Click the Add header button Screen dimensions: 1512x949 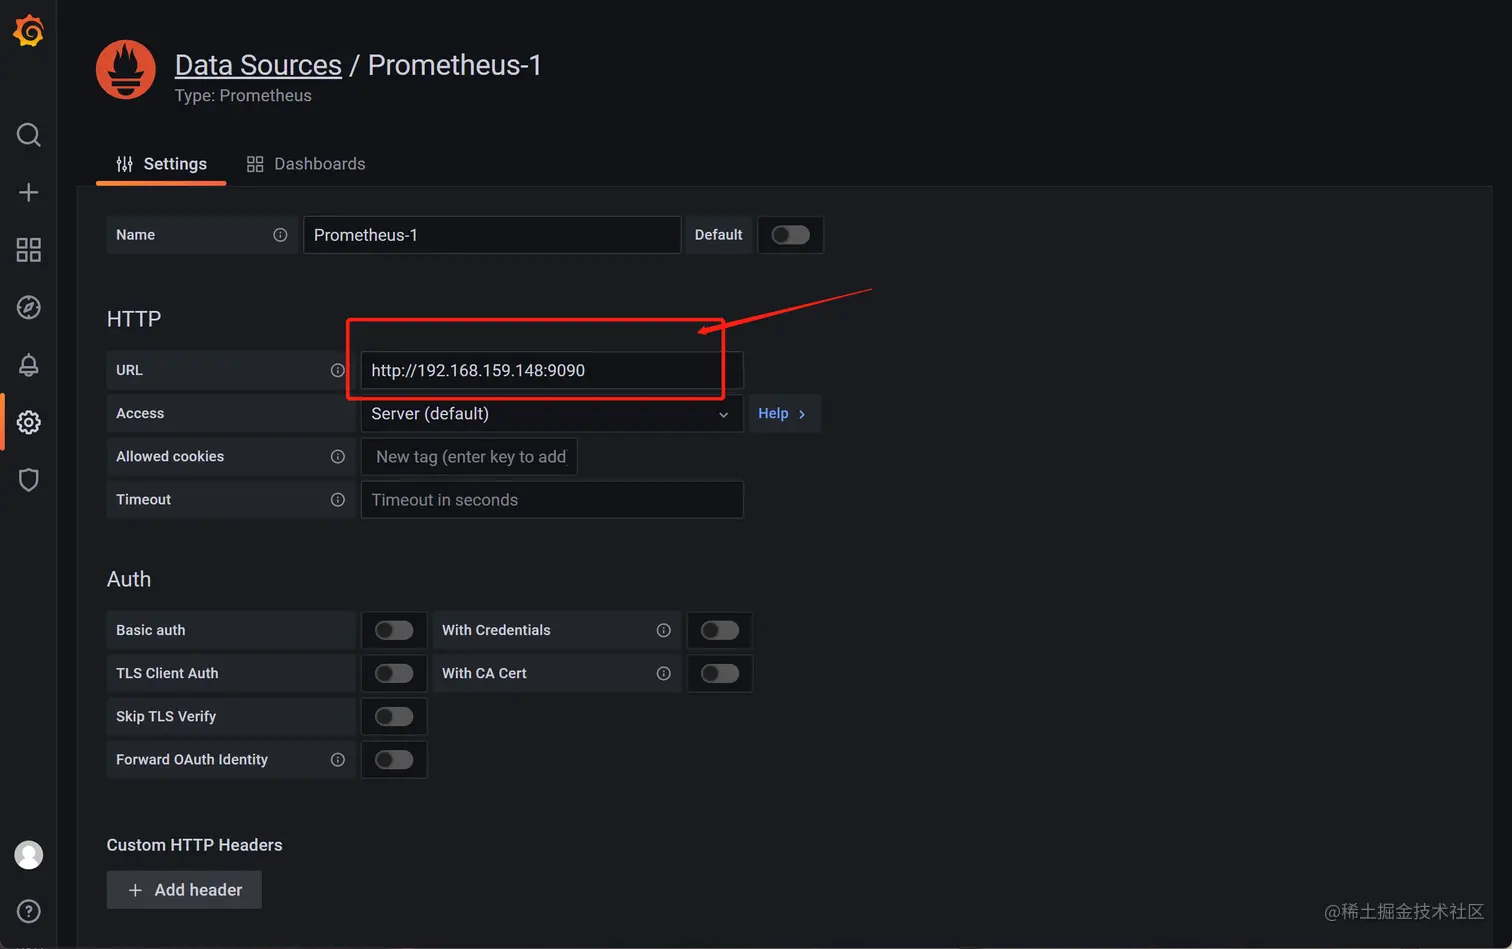184,890
